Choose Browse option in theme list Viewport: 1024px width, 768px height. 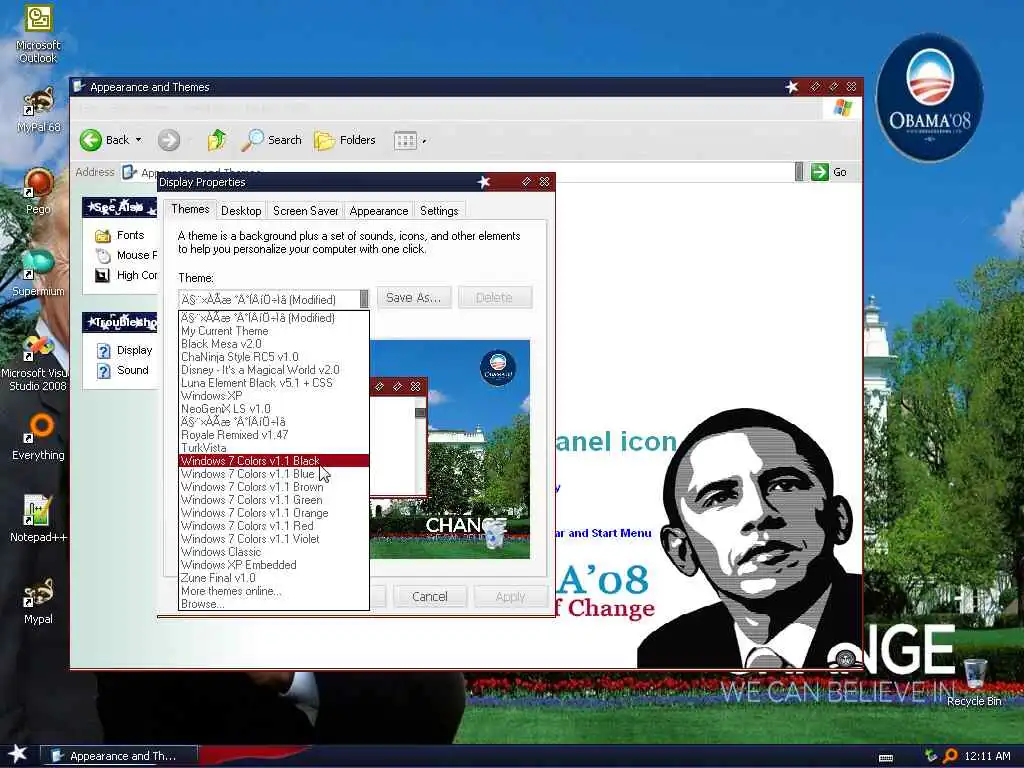pos(274,604)
